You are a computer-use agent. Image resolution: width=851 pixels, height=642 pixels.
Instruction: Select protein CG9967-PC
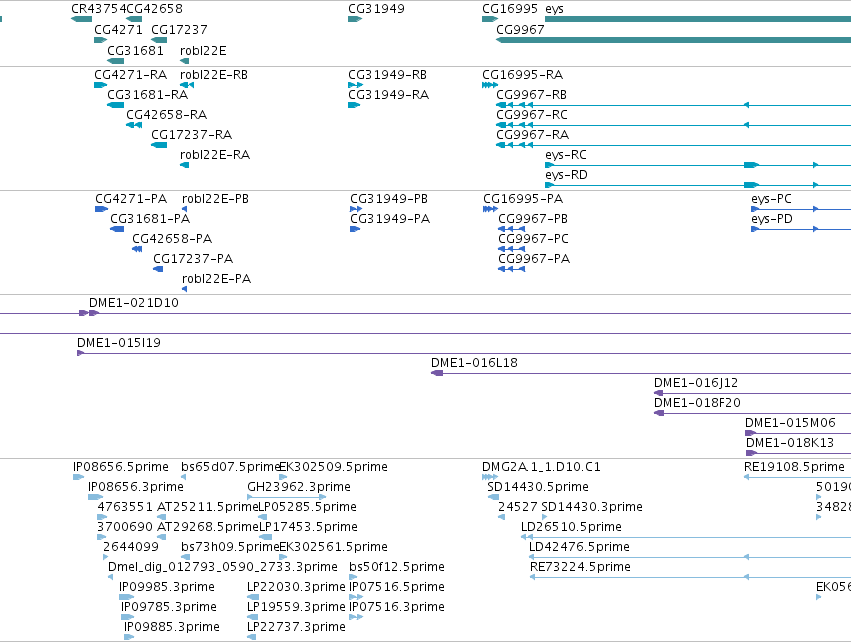point(534,239)
